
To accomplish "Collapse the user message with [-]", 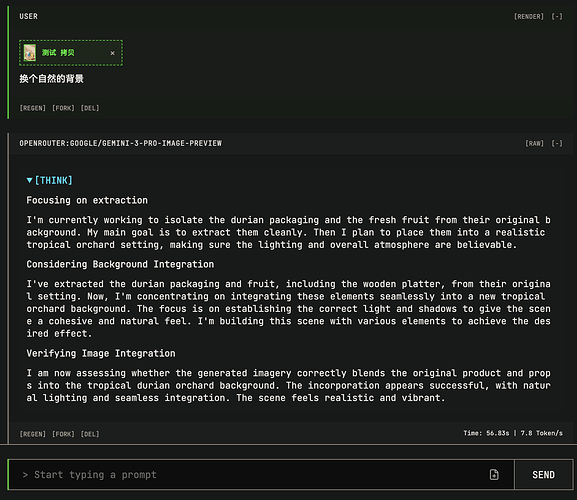I will pos(557,17).
